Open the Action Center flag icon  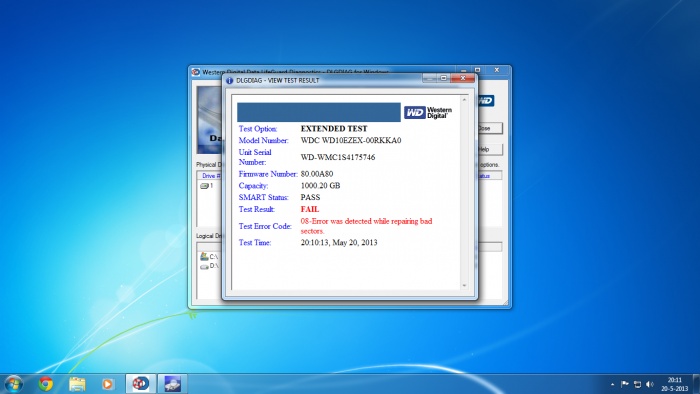(625, 384)
